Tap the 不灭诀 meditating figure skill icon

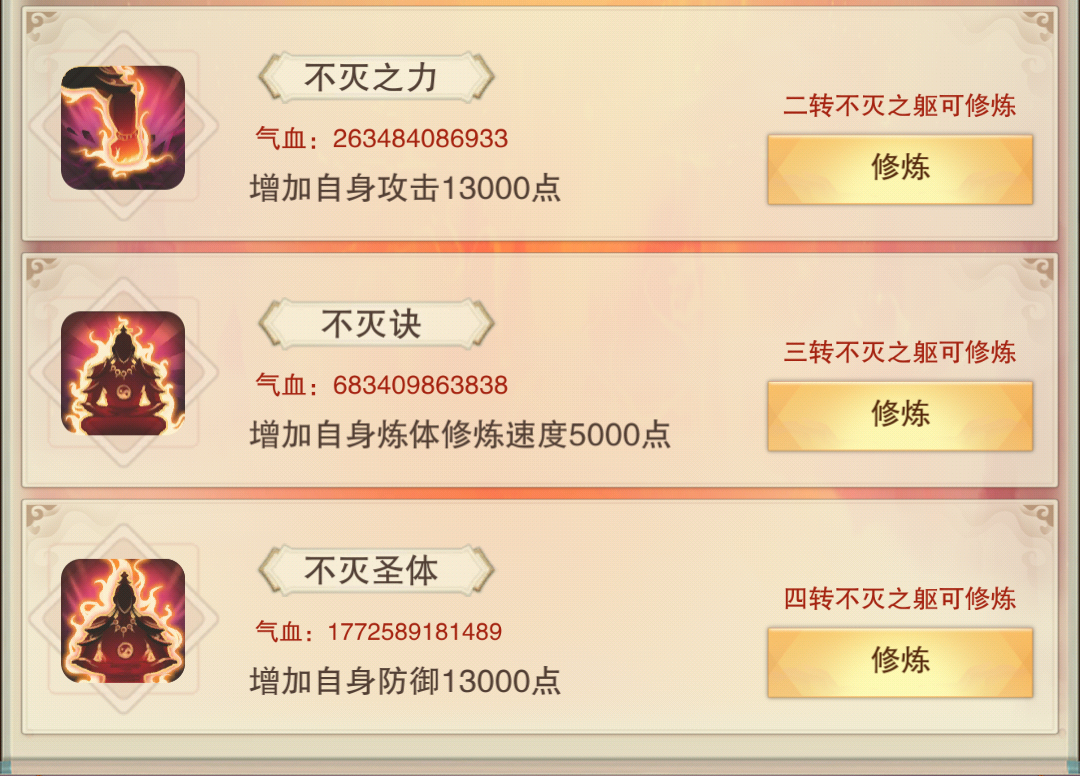123,373
